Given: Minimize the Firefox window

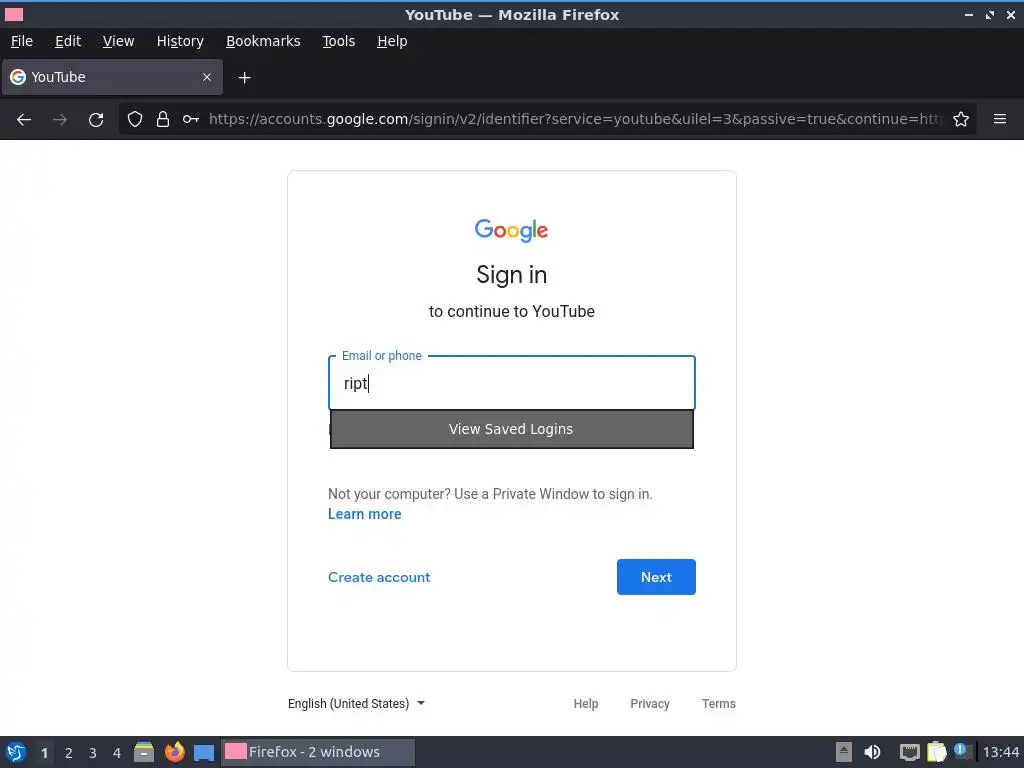Looking at the screenshot, I should [968, 14].
